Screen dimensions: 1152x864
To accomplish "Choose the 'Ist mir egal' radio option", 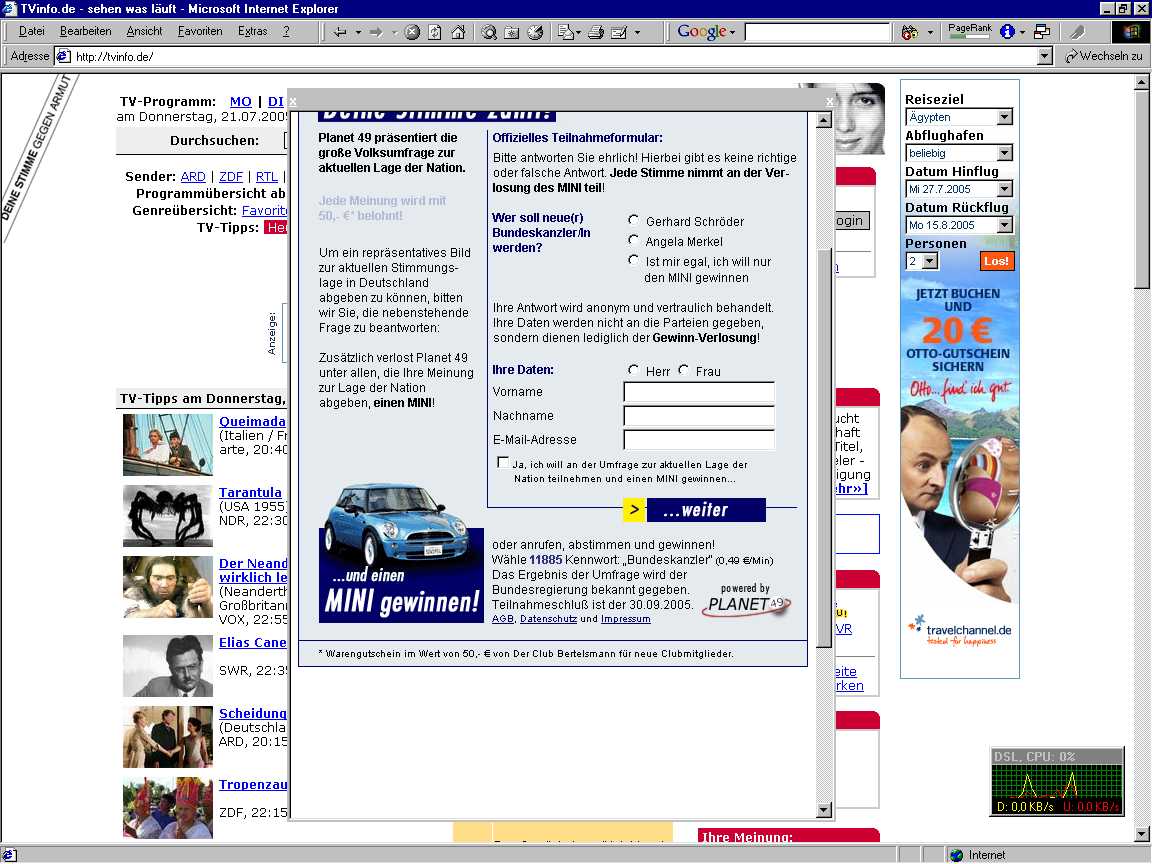I will coord(633,259).
